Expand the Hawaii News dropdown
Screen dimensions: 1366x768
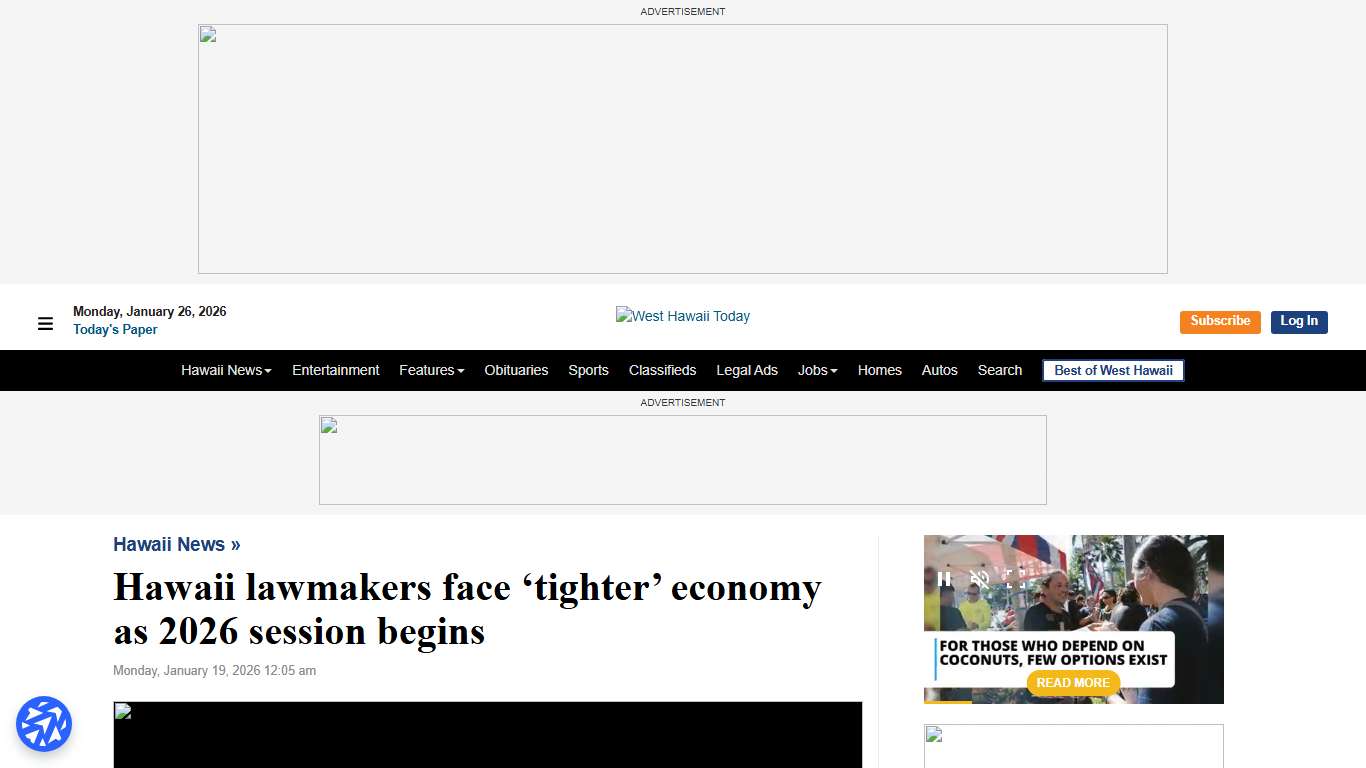click(226, 370)
